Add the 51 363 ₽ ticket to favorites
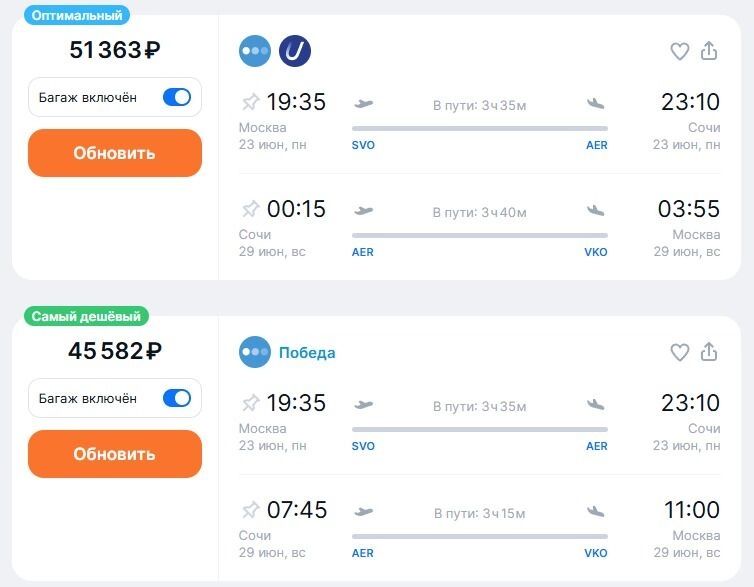The height and width of the screenshot is (587, 754). [679, 51]
